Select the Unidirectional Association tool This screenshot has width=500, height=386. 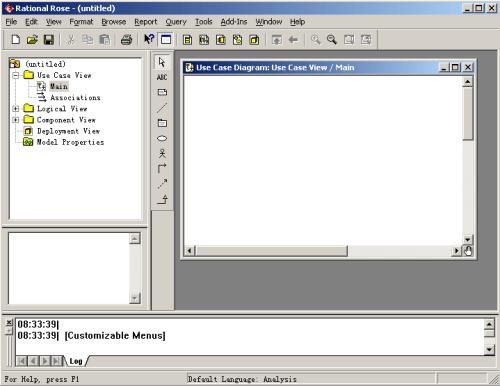162,169
